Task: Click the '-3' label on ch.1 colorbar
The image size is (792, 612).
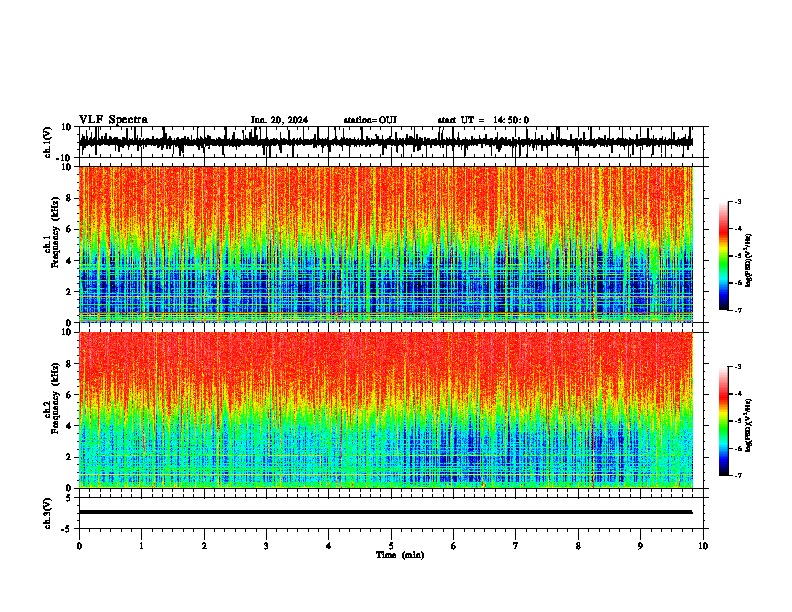Action: tap(738, 201)
